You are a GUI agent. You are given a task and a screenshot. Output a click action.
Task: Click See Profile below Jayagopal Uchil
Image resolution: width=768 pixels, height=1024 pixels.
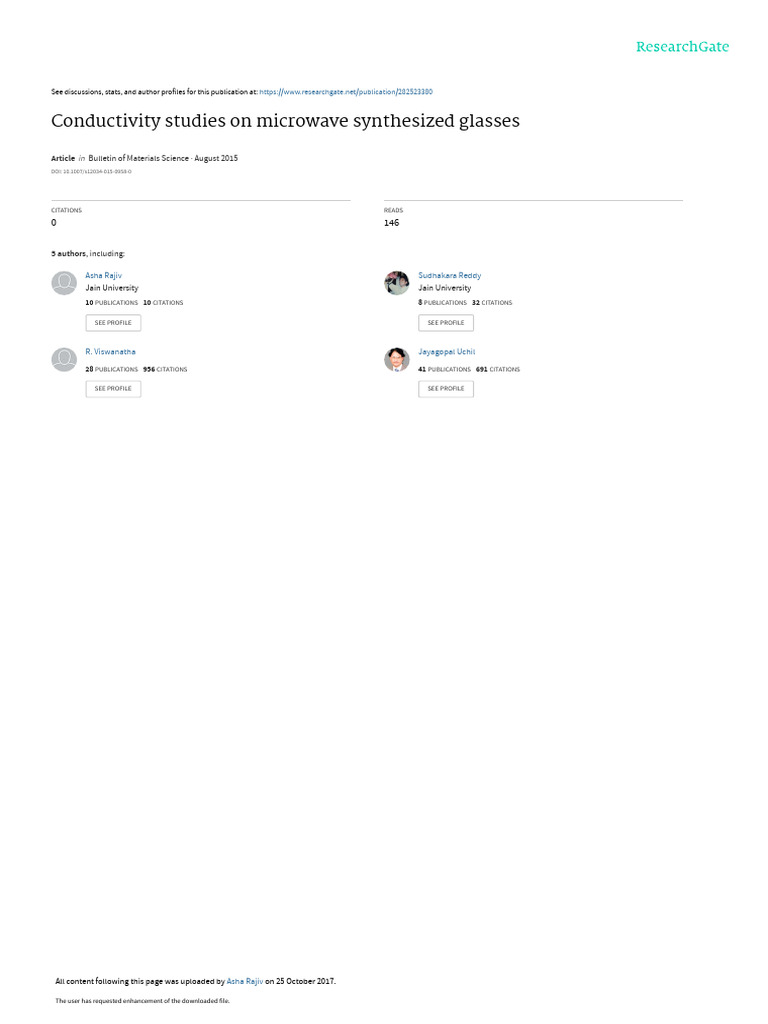click(x=446, y=388)
